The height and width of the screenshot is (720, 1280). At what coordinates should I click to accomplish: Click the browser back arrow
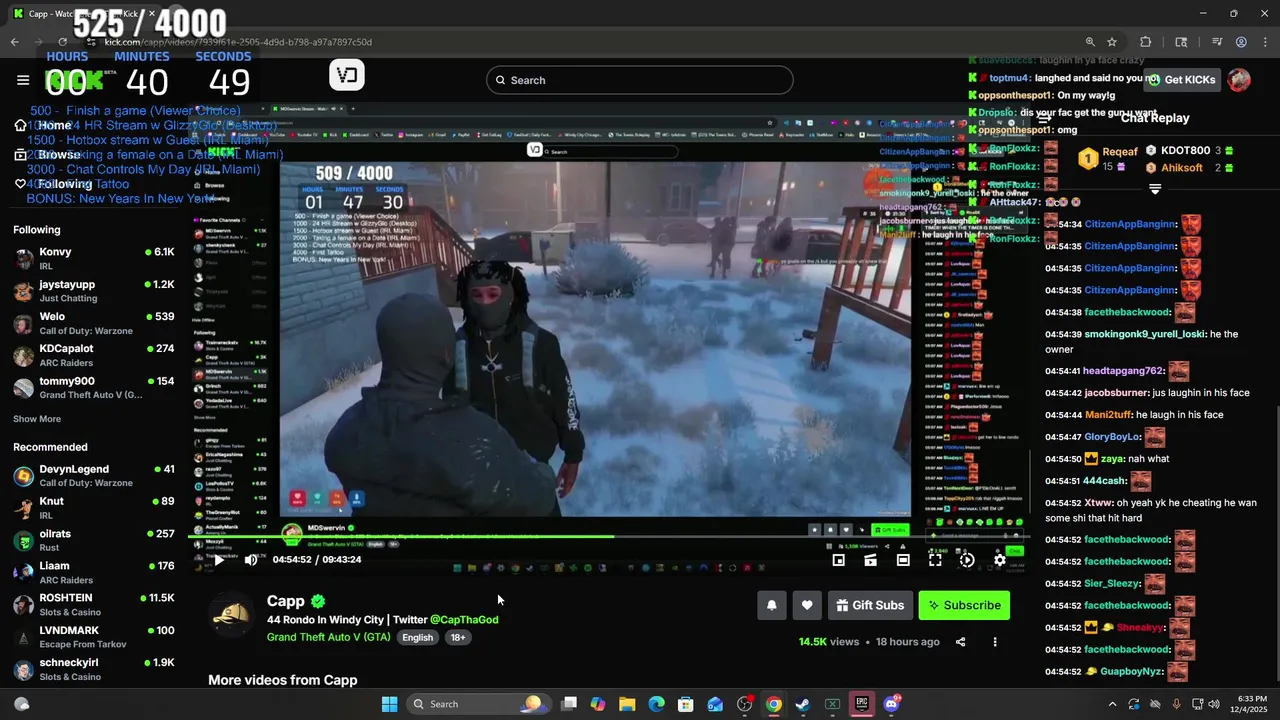(x=14, y=42)
